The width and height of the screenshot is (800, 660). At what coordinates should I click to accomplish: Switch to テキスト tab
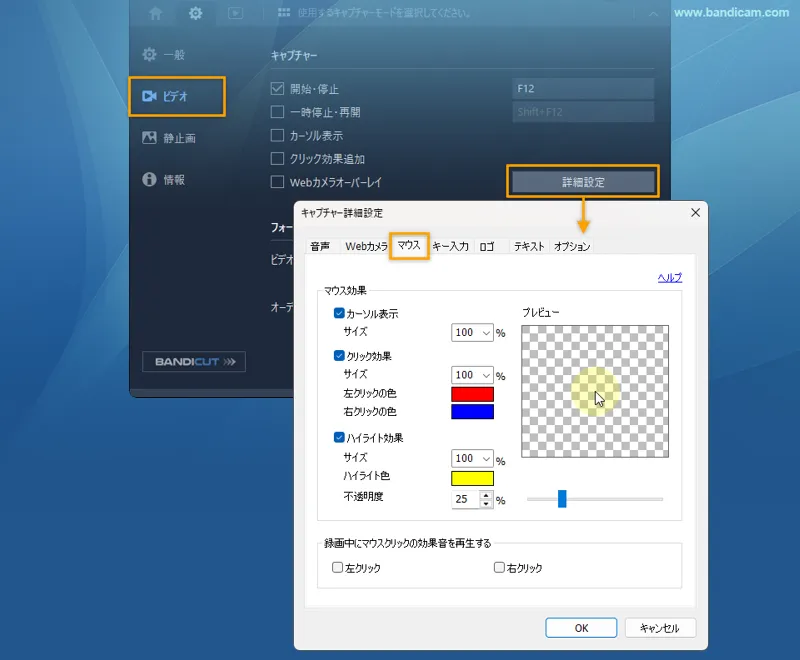(529, 246)
